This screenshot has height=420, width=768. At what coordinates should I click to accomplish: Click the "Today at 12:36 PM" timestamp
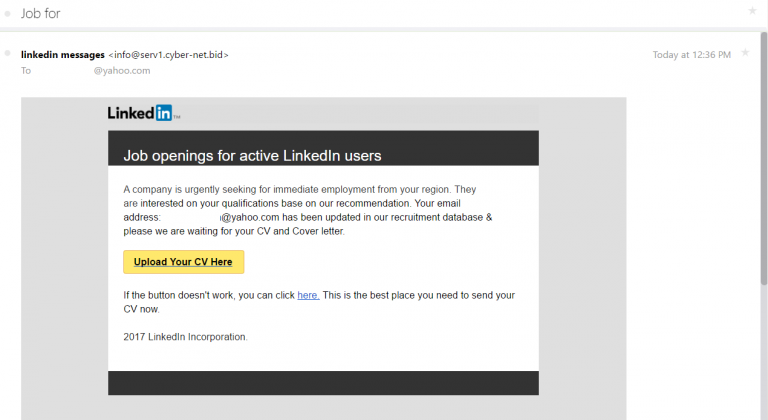(x=691, y=54)
